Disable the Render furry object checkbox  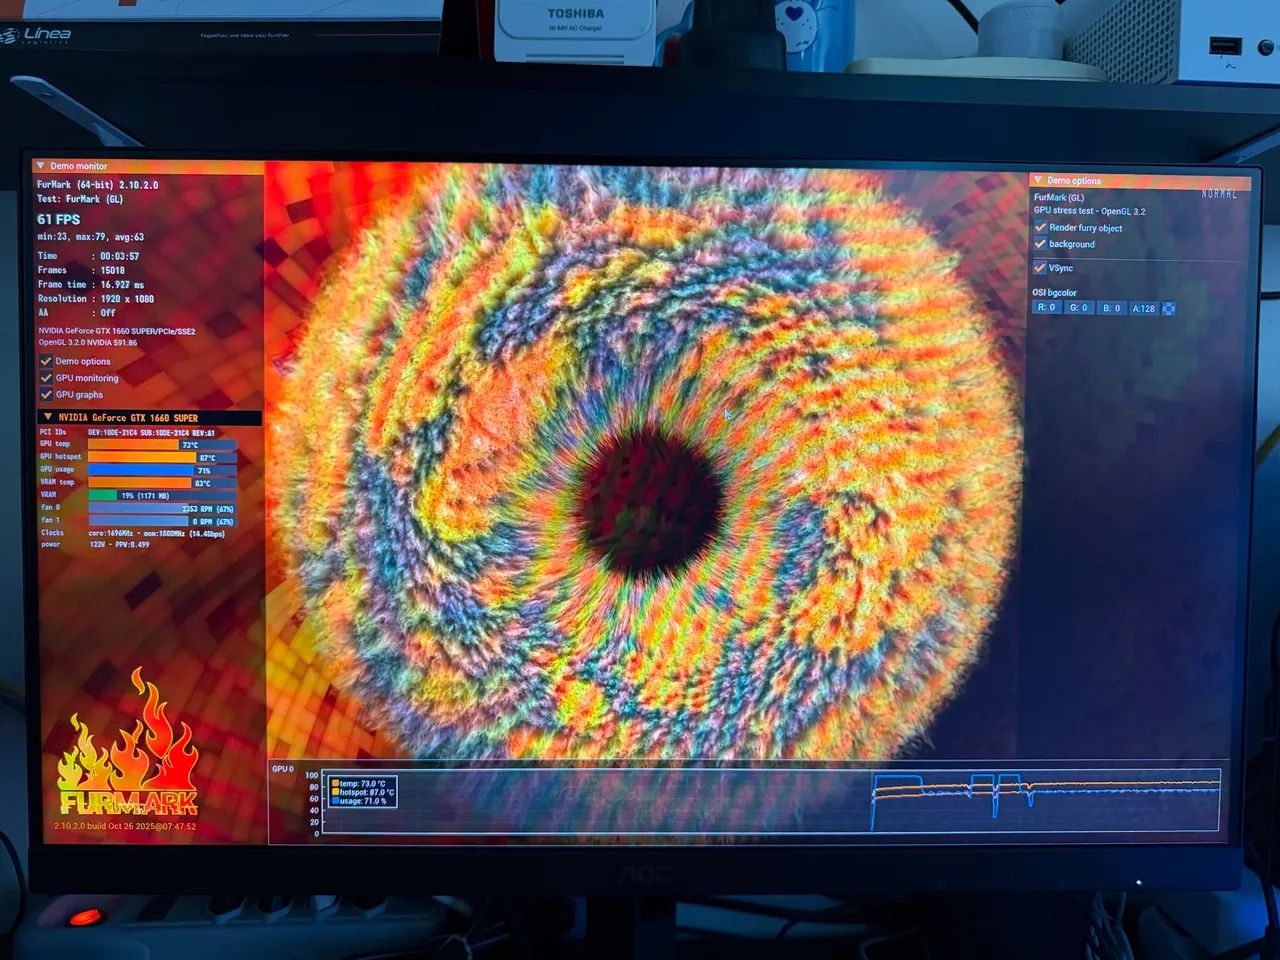point(1040,228)
